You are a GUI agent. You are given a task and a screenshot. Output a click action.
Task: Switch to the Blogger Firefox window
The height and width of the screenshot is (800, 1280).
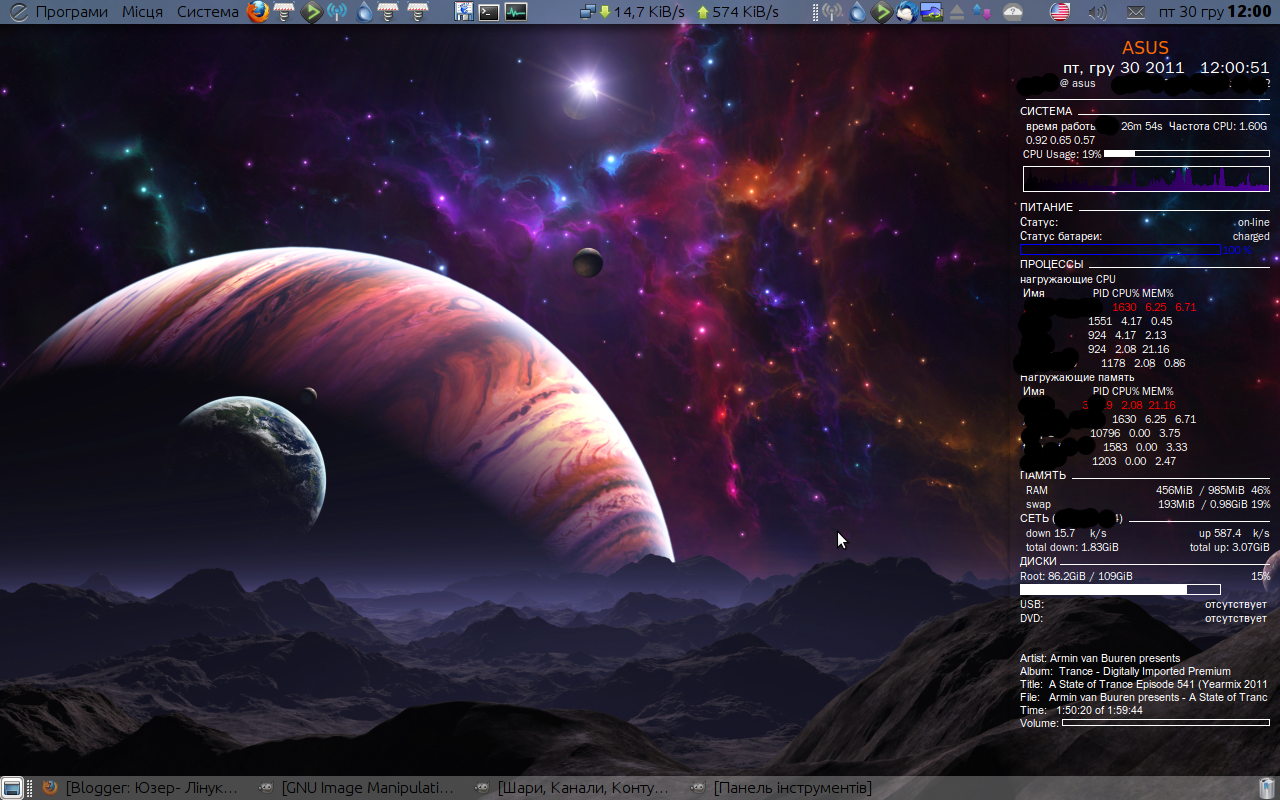click(140, 788)
